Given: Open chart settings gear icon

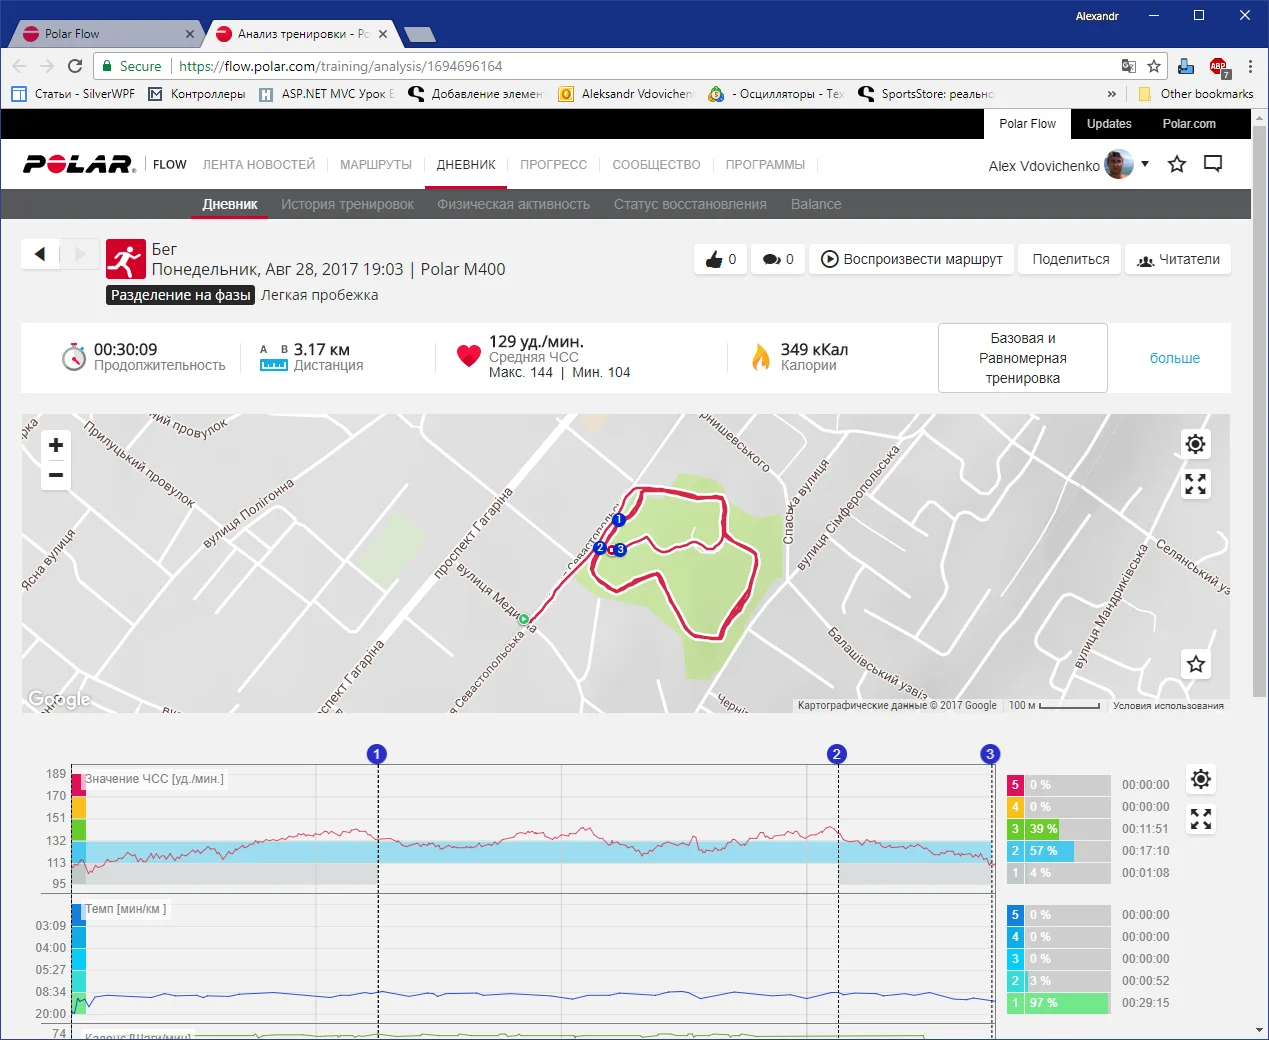Looking at the screenshot, I should click(1201, 779).
